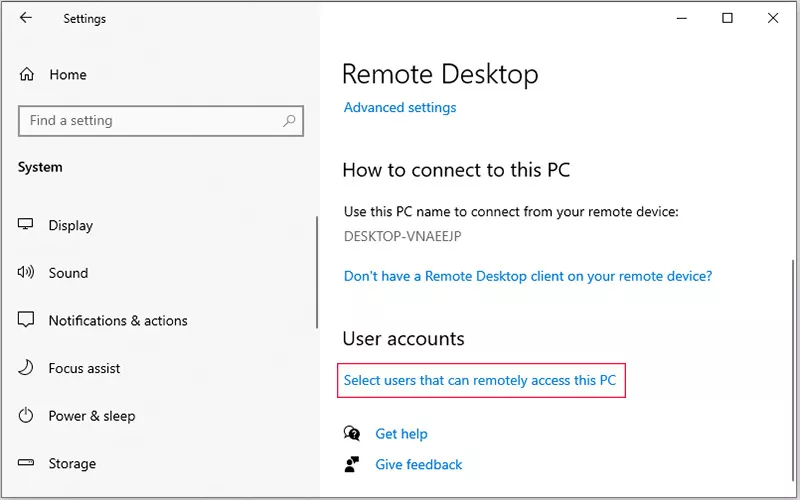Click the System section heading
This screenshot has height=500, width=800.
40,167
